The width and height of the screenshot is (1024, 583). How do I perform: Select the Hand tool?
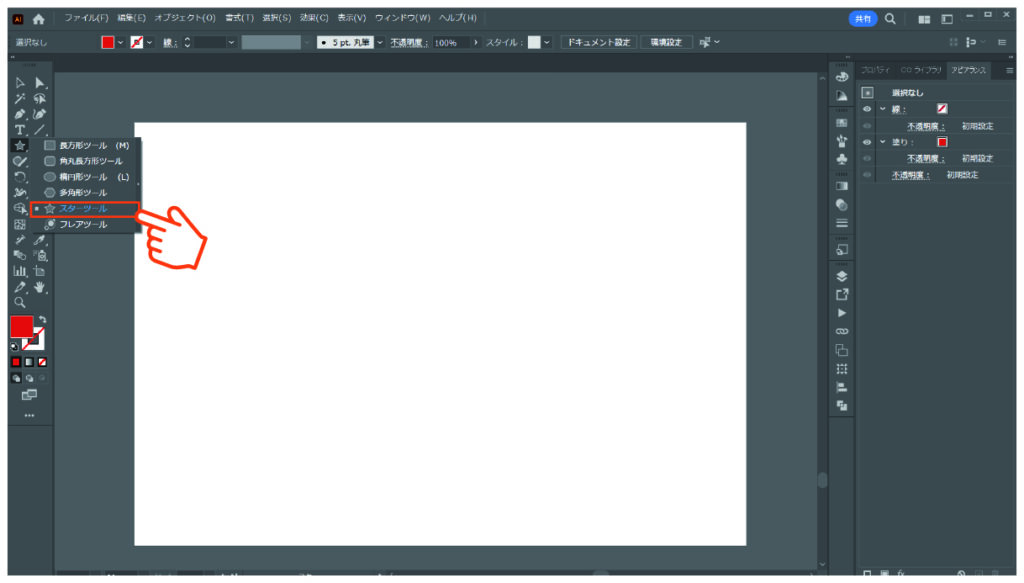[40, 287]
